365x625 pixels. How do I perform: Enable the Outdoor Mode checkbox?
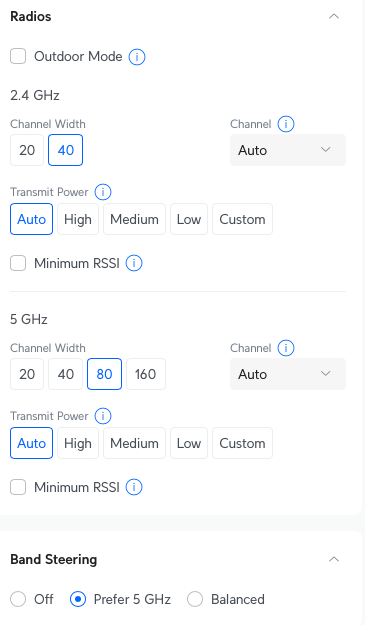[18, 56]
